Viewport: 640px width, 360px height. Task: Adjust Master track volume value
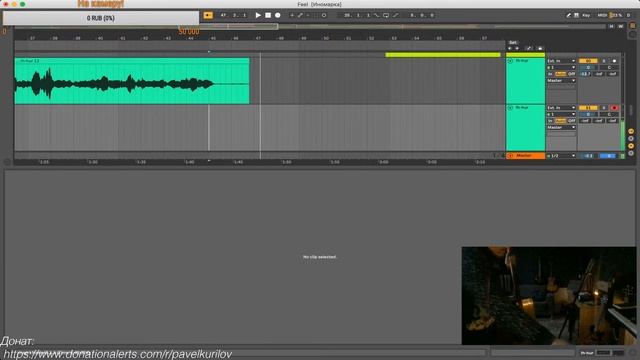pyautogui.click(x=588, y=156)
